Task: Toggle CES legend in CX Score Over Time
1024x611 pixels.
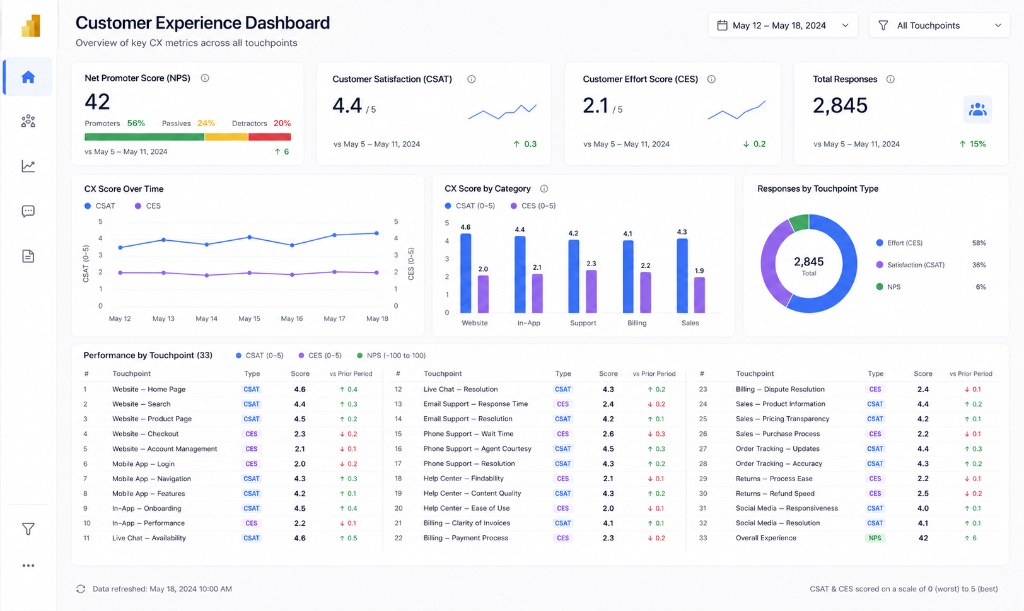Action: 148,206
